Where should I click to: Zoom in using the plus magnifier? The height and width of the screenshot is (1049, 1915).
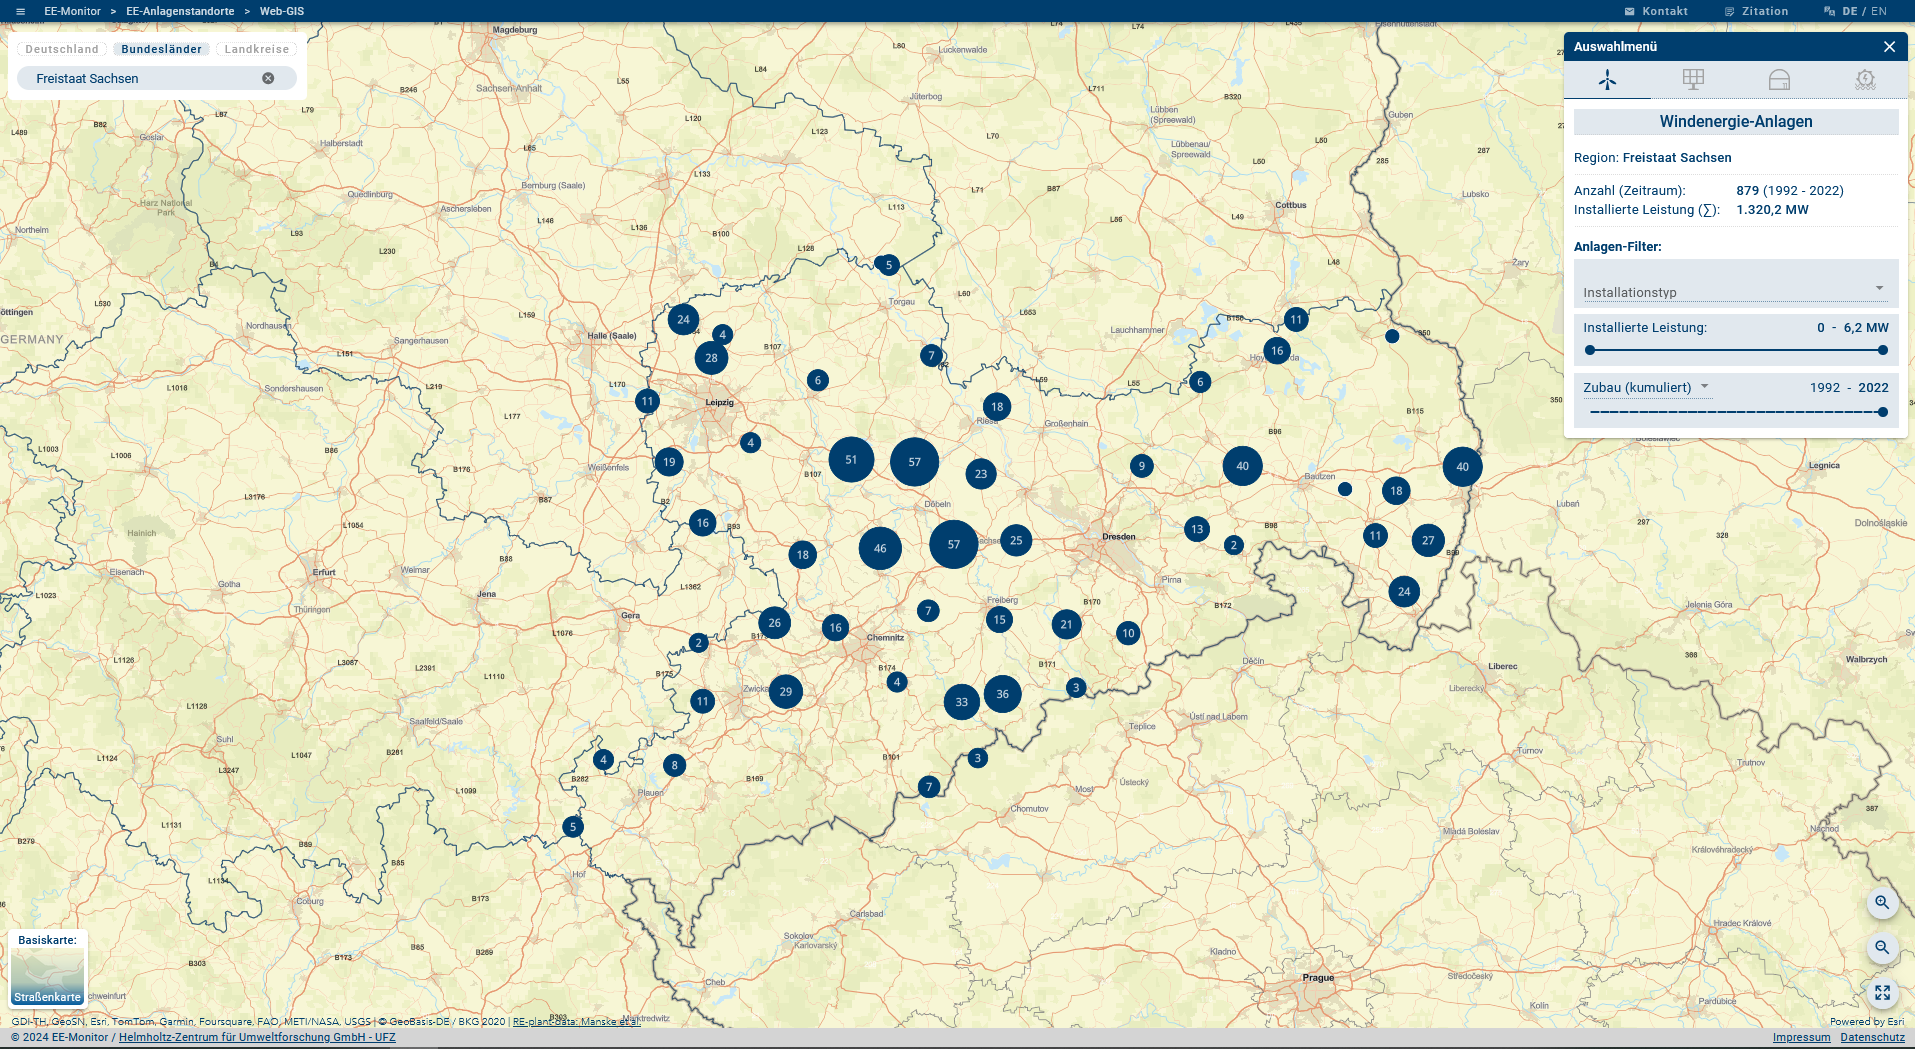(1883, 903)
